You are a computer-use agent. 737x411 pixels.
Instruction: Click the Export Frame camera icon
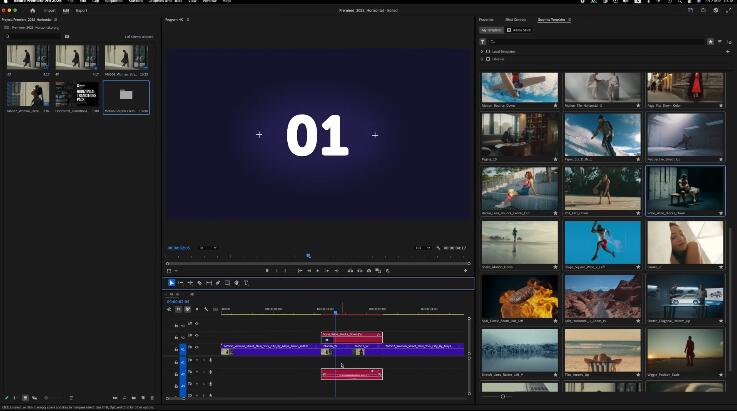(369, 270)
